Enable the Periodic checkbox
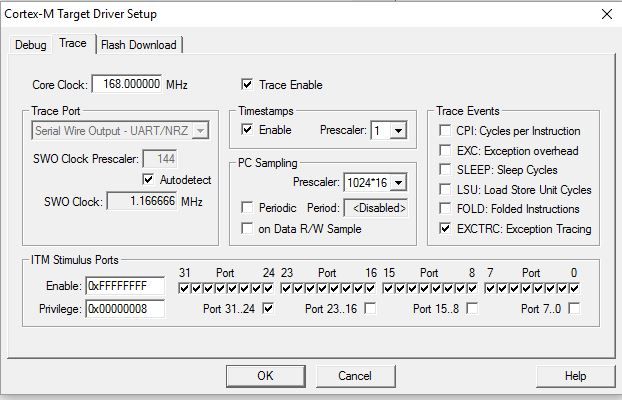This screenshot has height=400, width=622. click(247, 207)
